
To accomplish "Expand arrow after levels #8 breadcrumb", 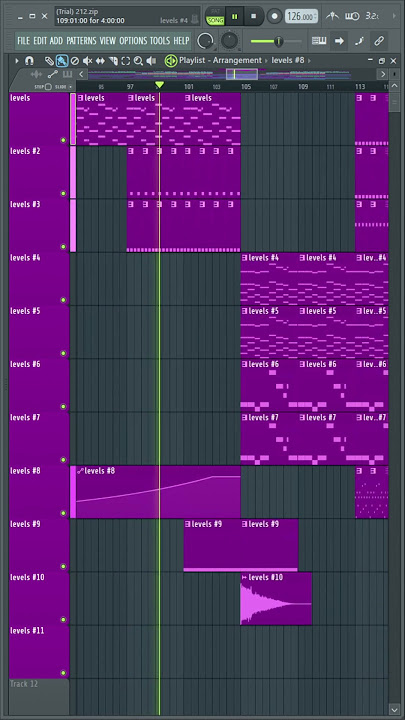I will [x=309, y=61].
